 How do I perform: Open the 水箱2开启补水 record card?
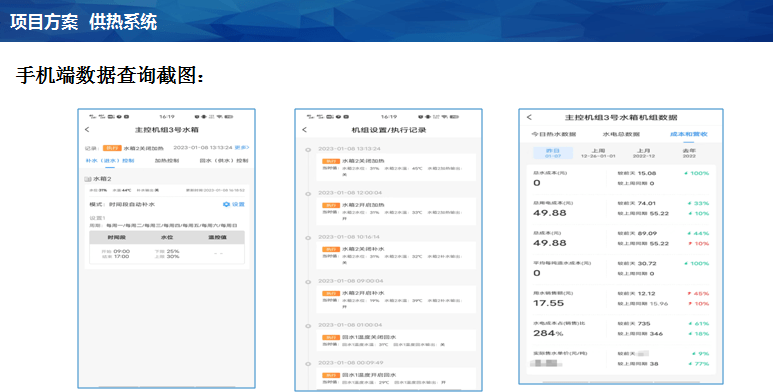point(397,299)
